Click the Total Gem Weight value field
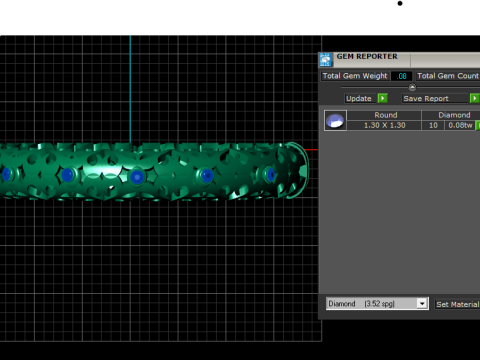This screenshot has height=360, width=480. pyautogui.click(x=402, y=76)
